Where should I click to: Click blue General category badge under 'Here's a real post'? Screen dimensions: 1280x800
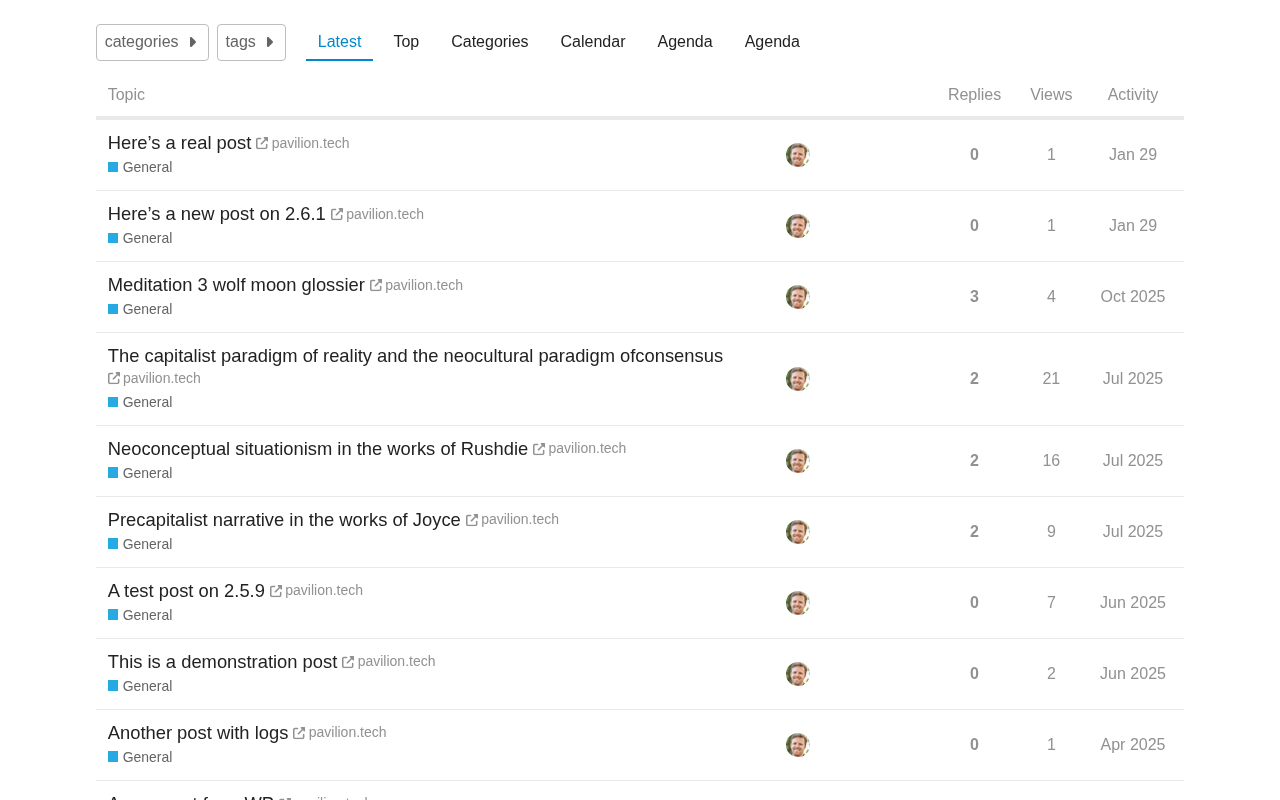[x=140, y=167]
